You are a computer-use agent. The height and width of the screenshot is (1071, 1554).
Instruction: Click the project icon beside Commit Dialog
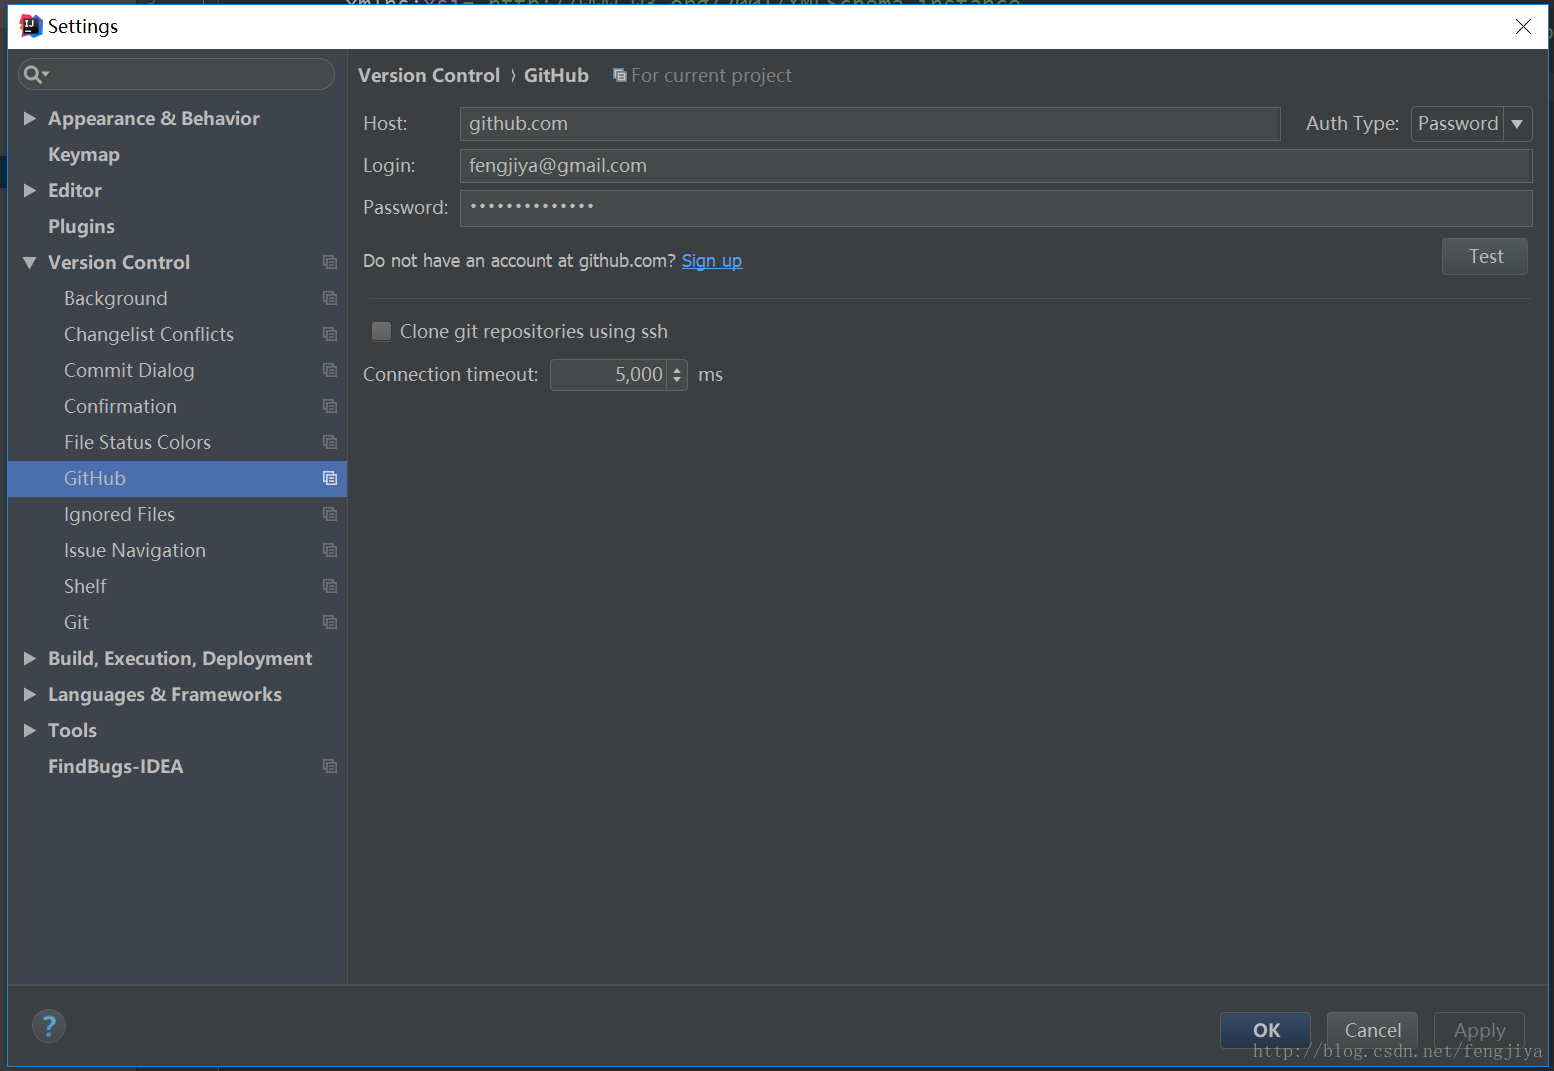click(330, 370)
